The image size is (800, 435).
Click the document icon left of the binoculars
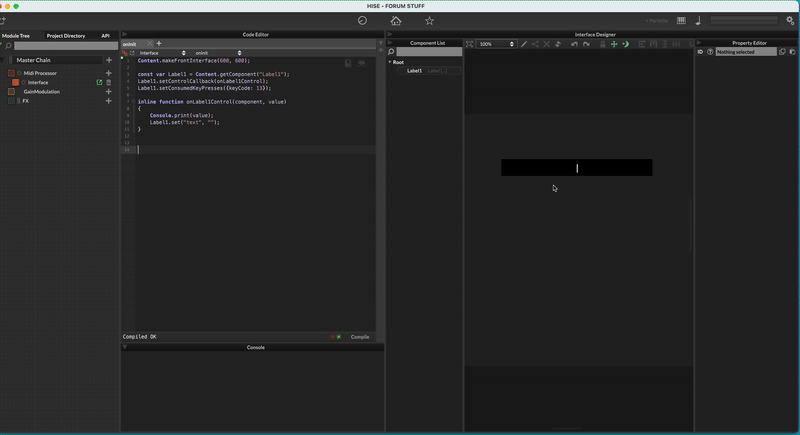[x=348, y=64]
